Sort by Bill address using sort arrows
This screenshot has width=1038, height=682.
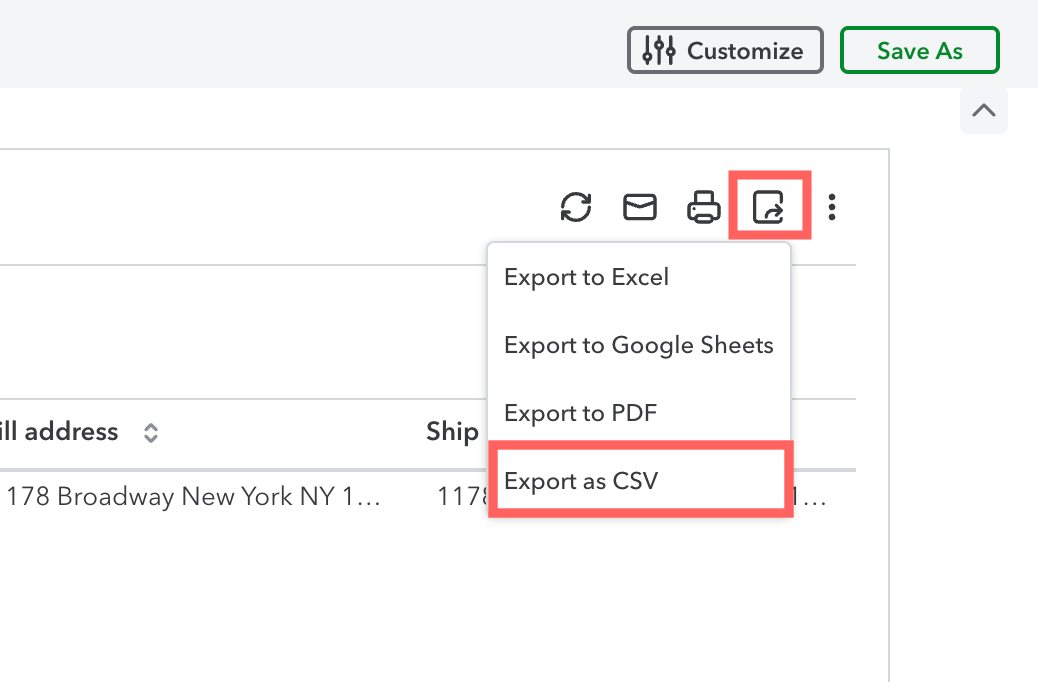point(151,433)
